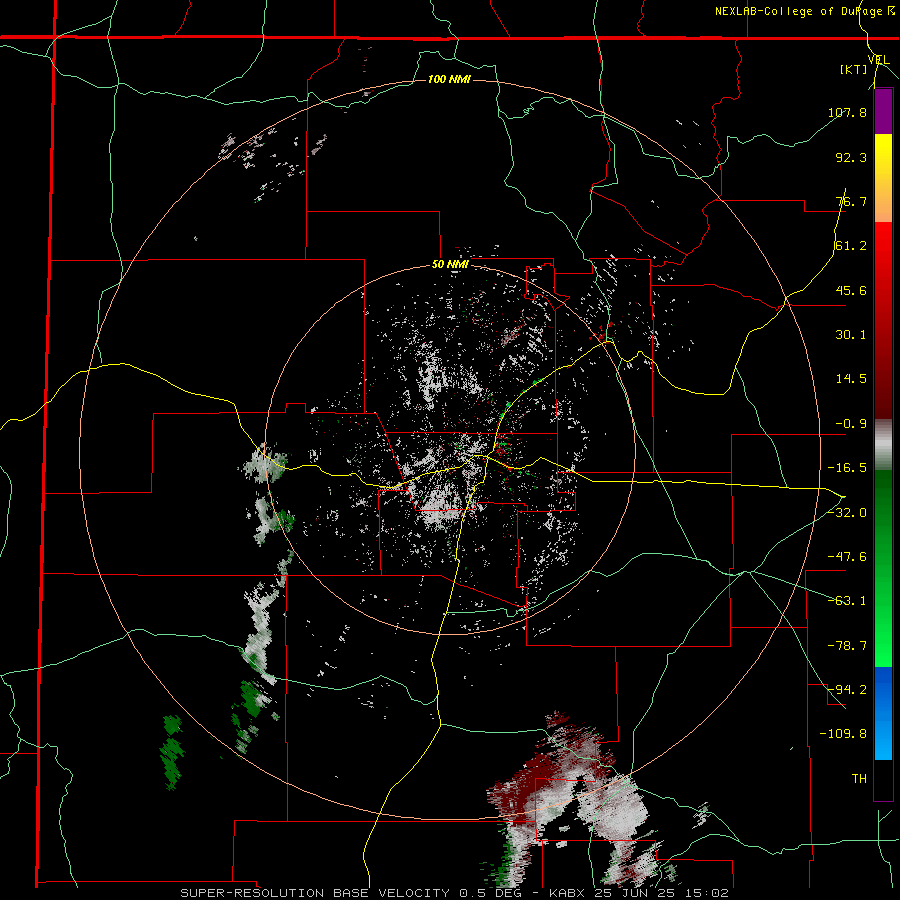Select the 30.1 scale value
This screenshot has height=900, width=900.
[x=851, y=335]
